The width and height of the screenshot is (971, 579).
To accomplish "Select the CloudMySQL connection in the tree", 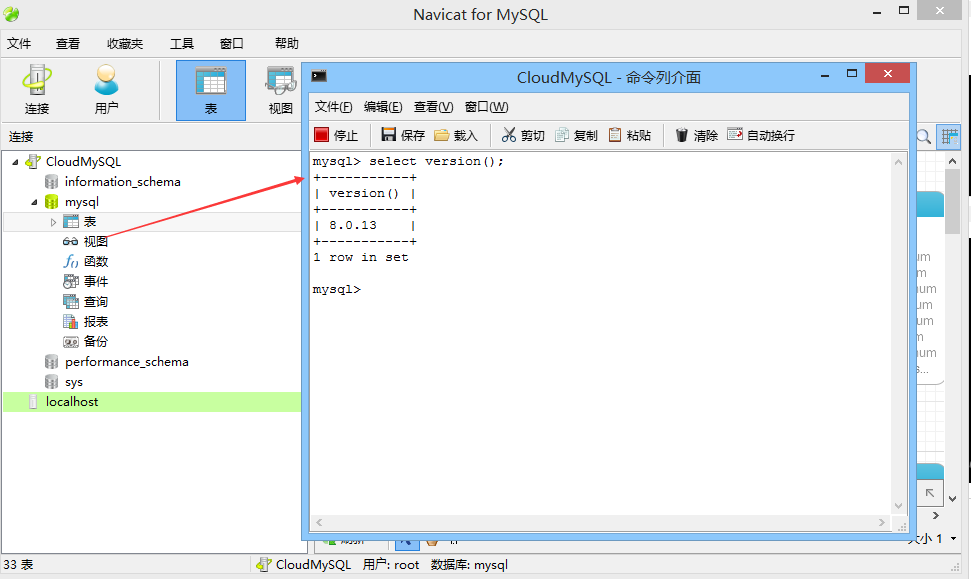I will (83, 162).
